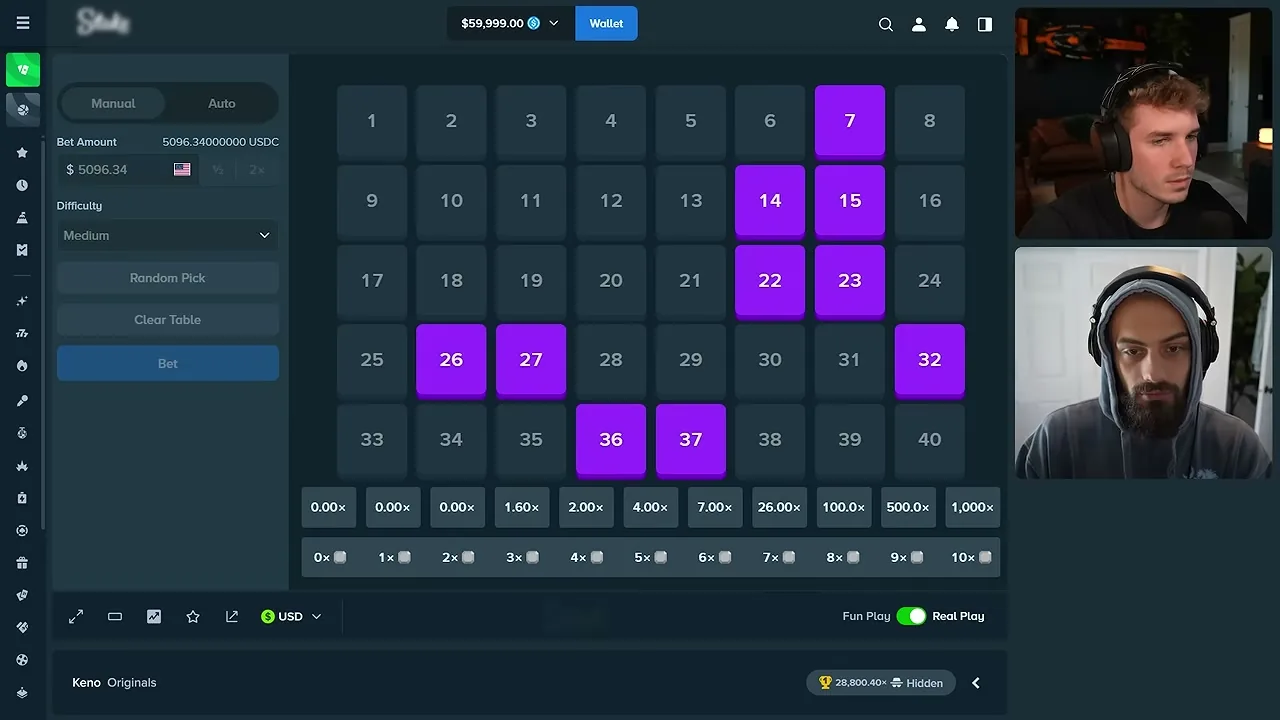This screenshot has width=1280, height=720.
Task: Click the fullscreen expand icon
Action: [76, 617]
